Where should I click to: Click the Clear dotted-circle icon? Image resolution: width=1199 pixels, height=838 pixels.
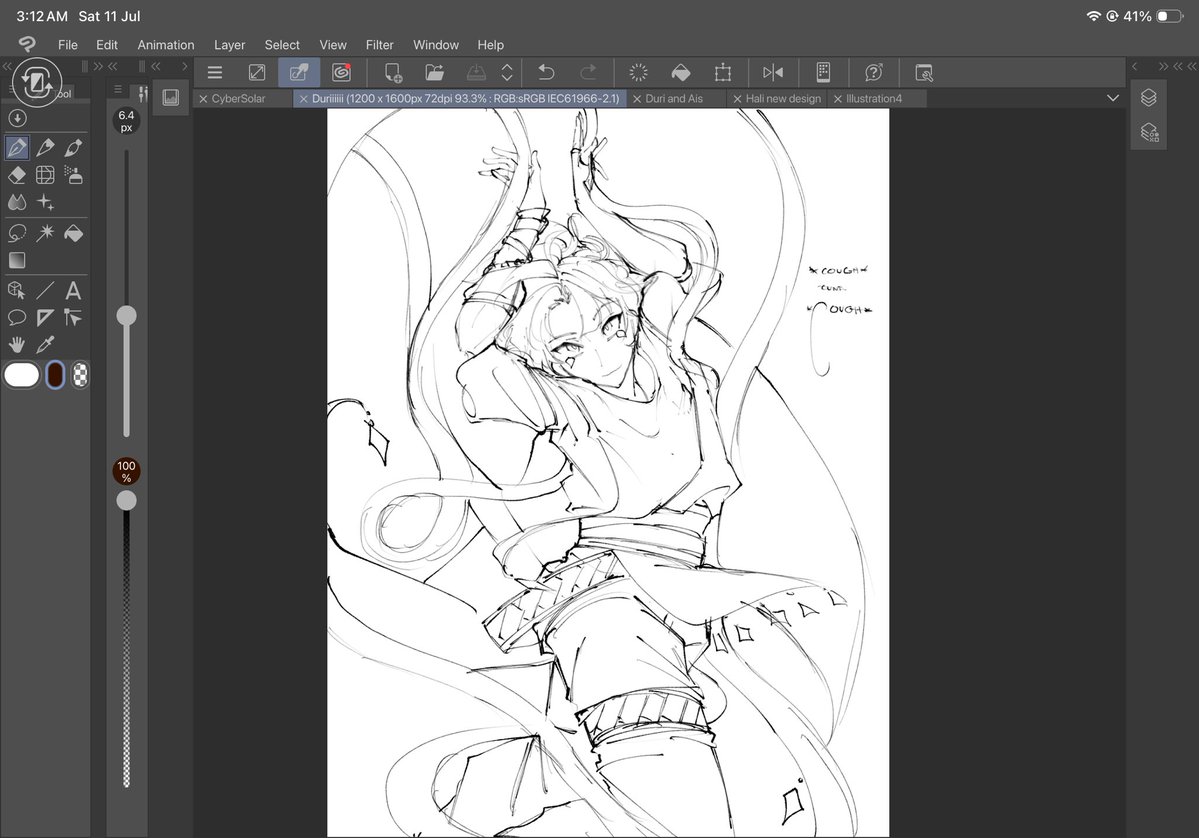[638, 73]
